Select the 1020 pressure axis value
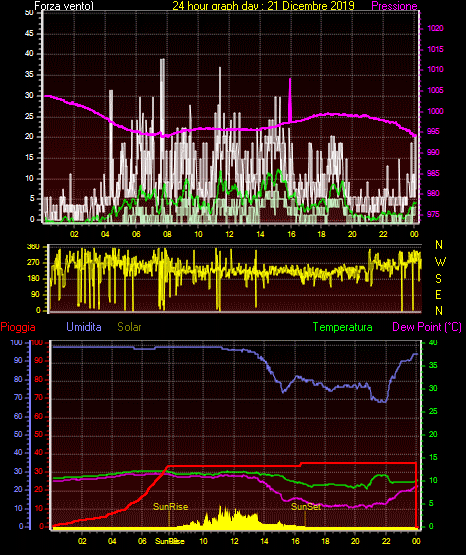 coord(435,28)
